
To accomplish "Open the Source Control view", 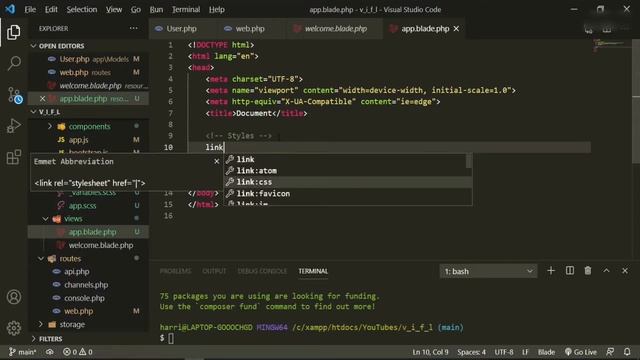I will (14, 95).
